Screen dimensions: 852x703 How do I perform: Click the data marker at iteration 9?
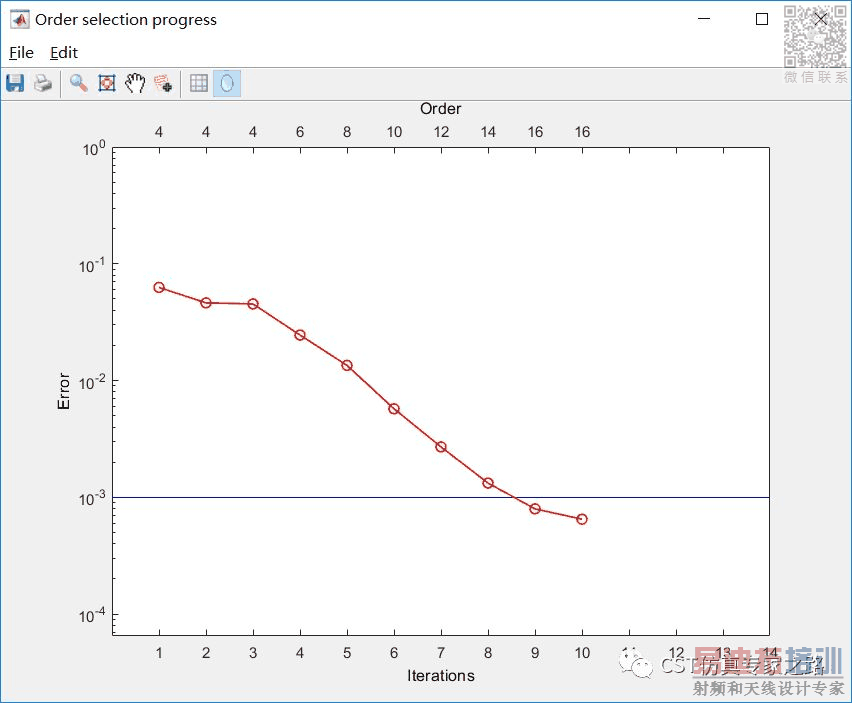point(535,509)
